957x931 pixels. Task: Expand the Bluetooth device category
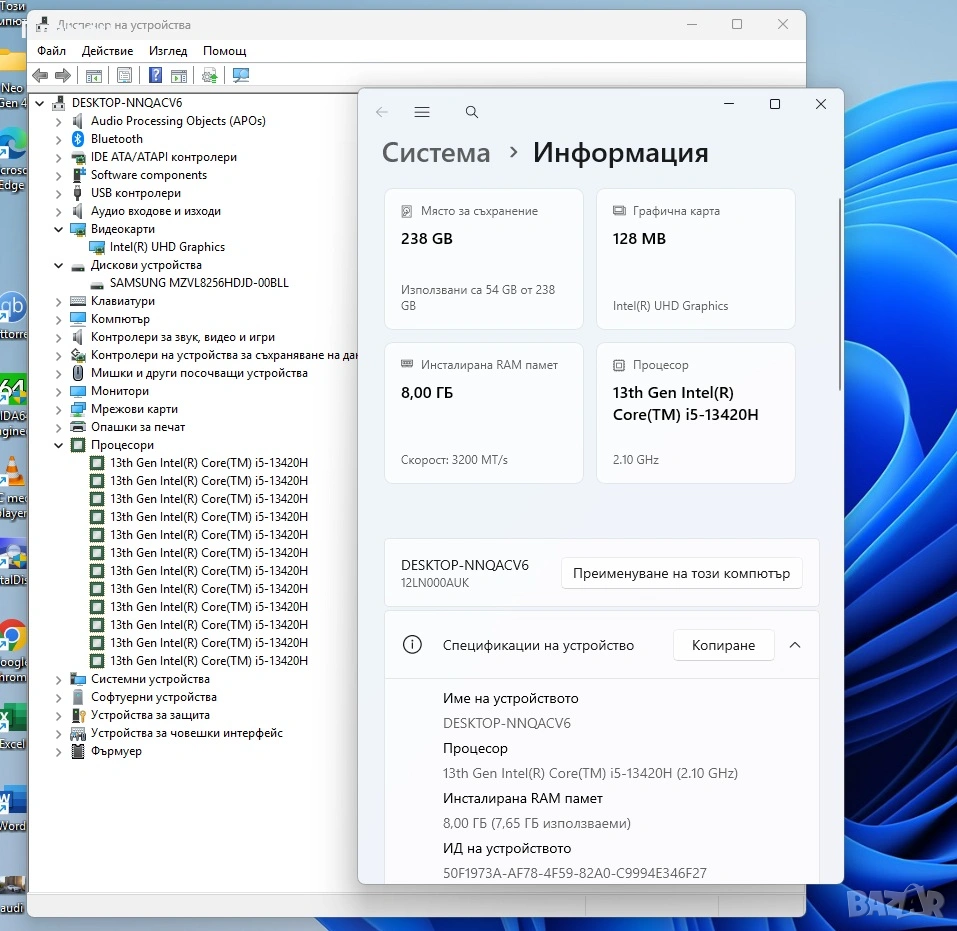click(59, 139)
